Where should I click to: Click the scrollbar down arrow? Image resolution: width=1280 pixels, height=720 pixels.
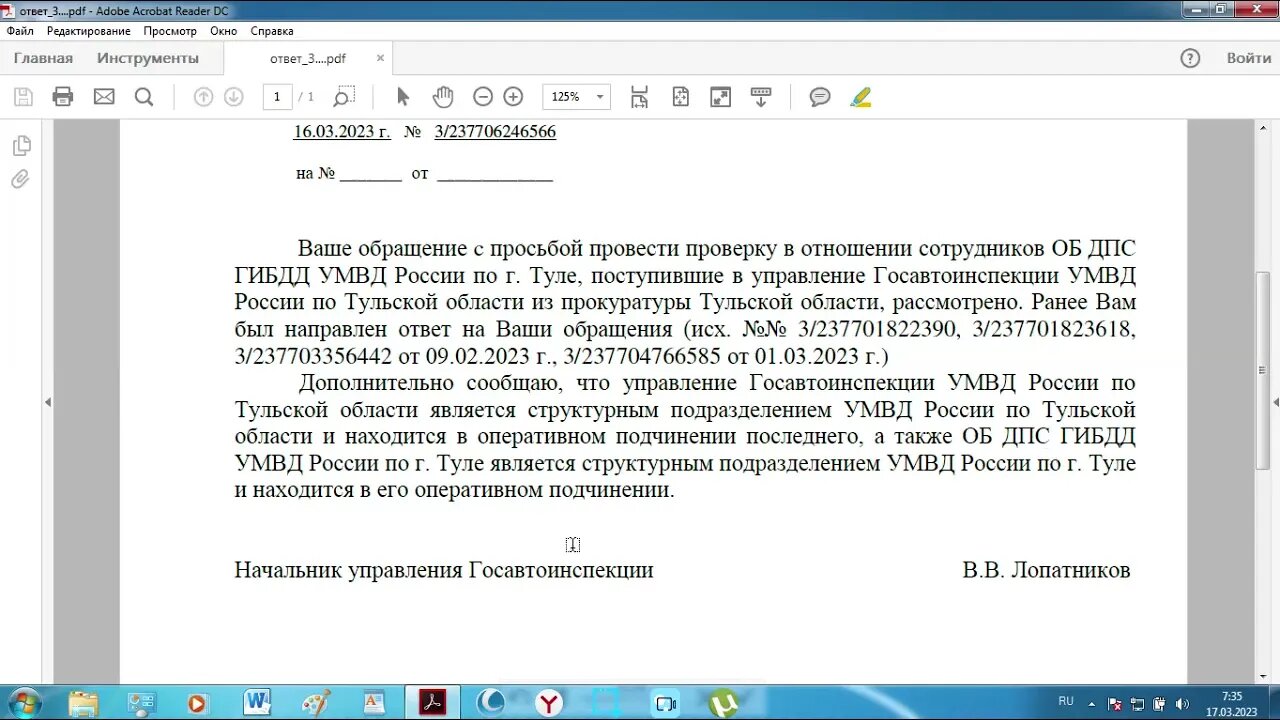(1262, 677)
